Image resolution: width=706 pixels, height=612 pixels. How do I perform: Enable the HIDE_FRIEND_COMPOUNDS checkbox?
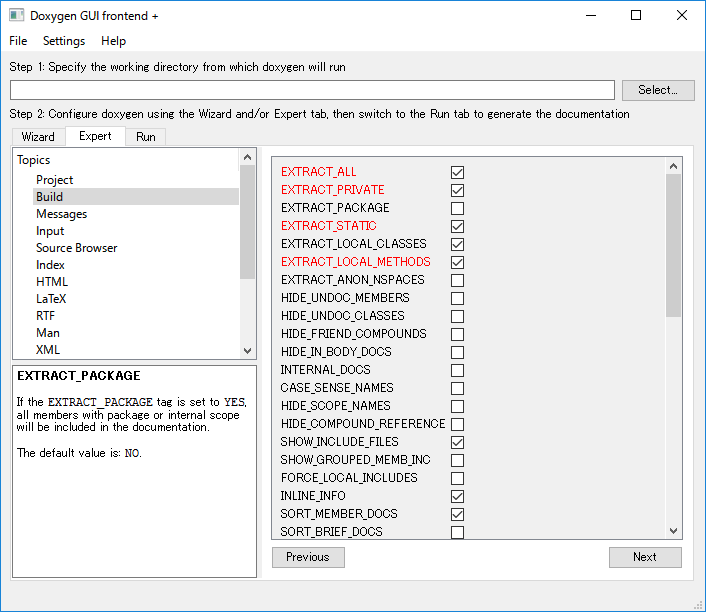click(457, 334)
